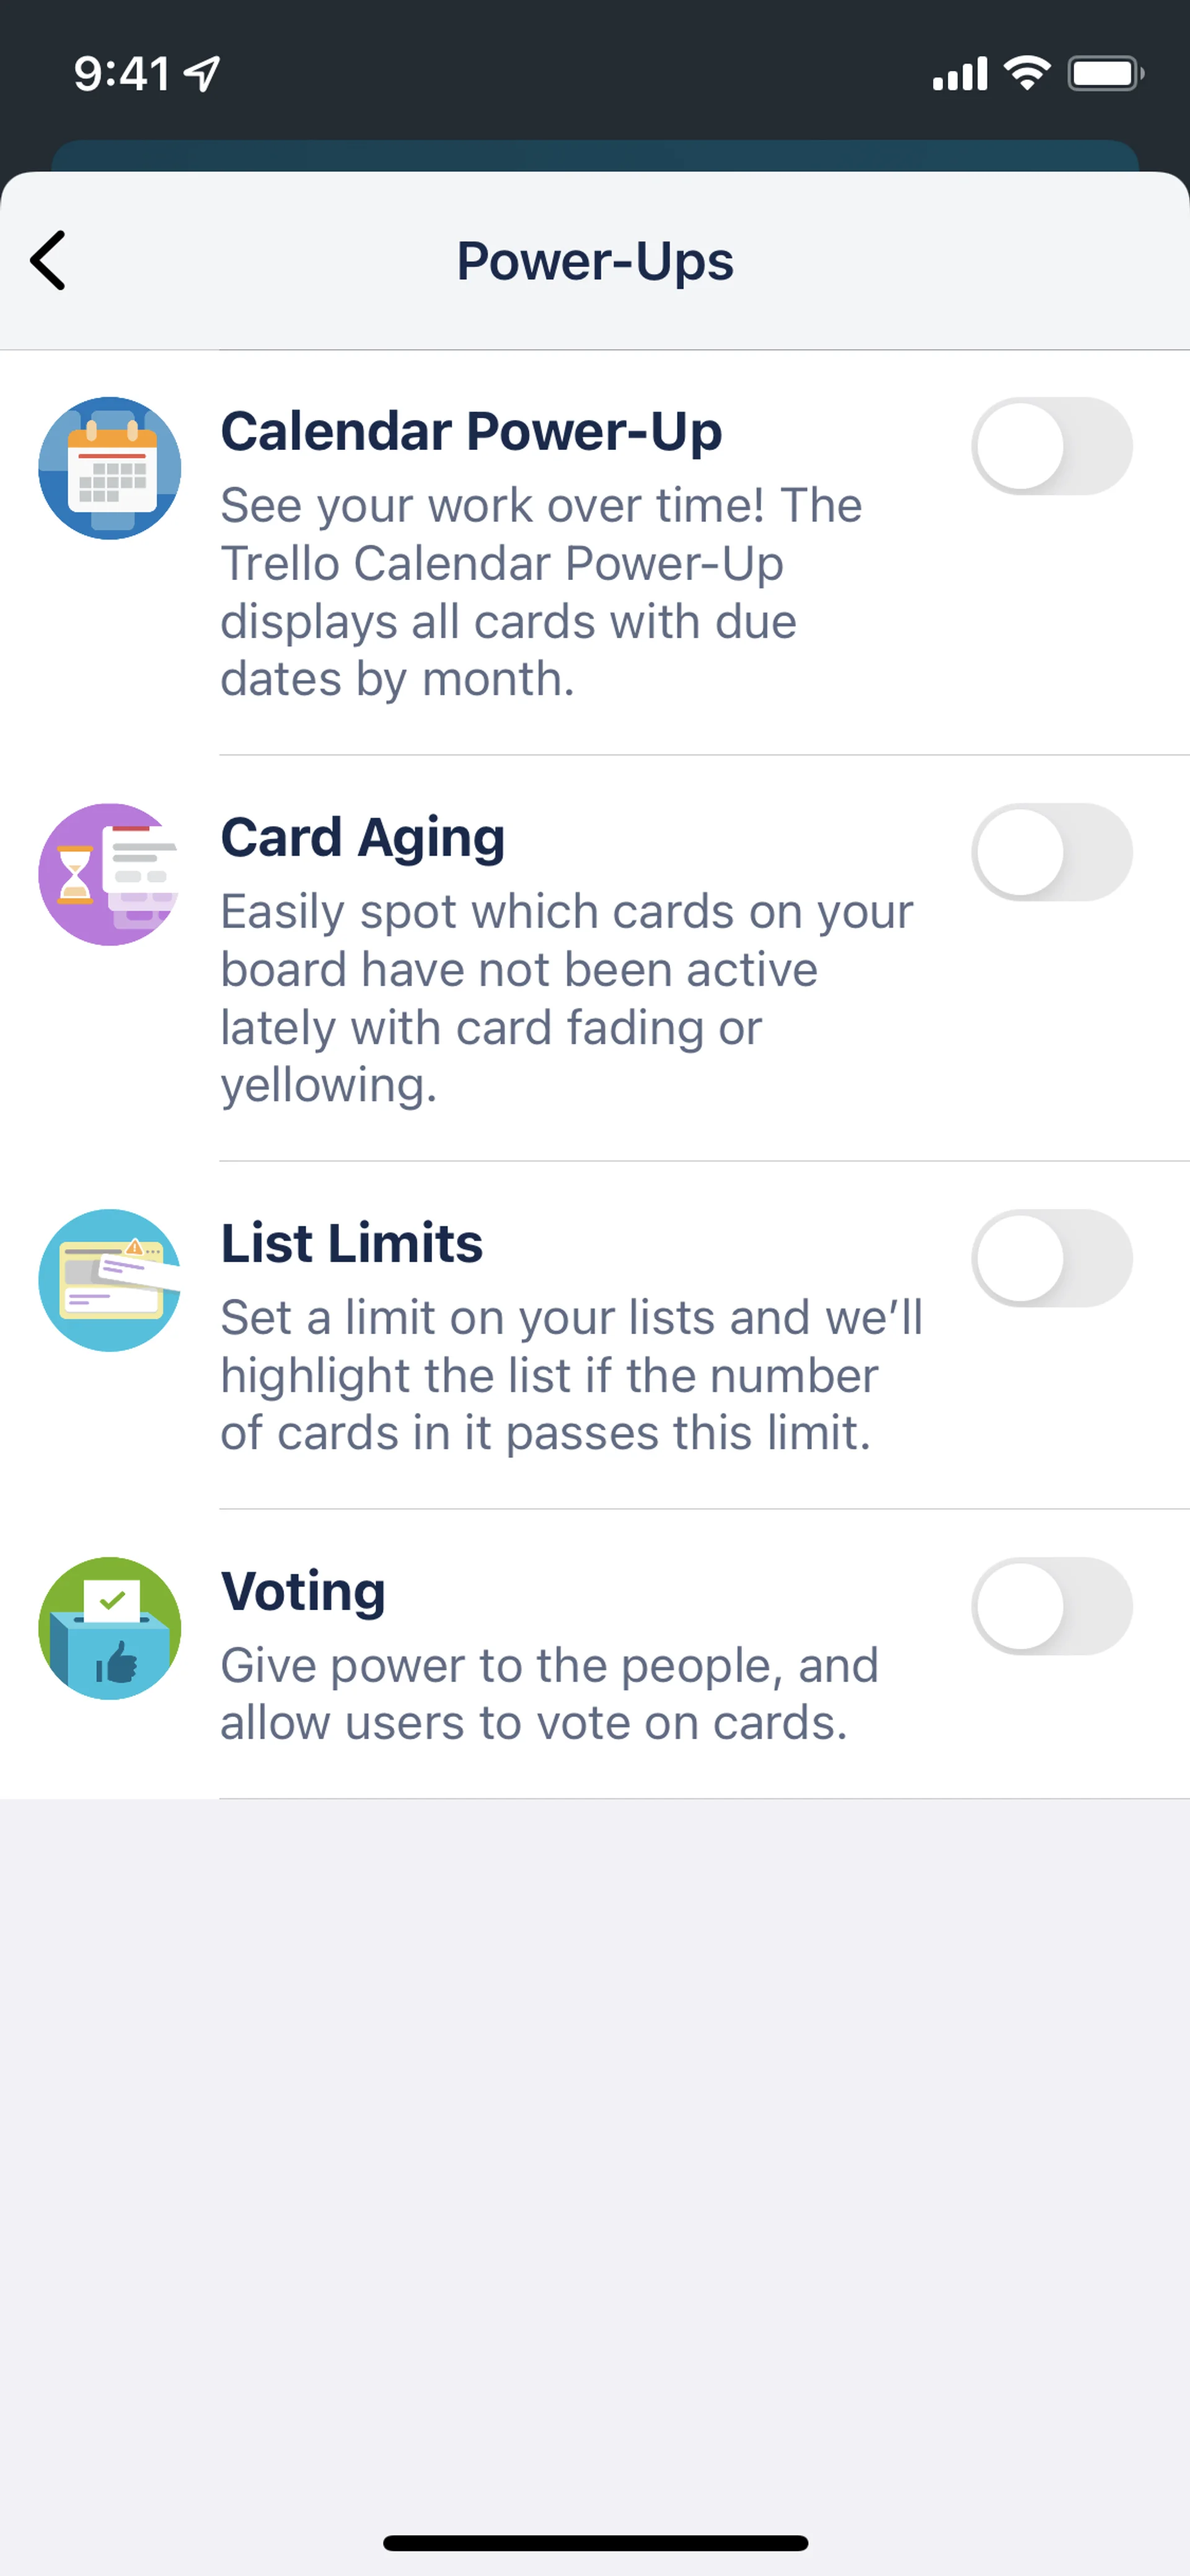Tap the home indicator bar
Viewport: 1190px width, 2576px height.
(x=595, y=2543)
